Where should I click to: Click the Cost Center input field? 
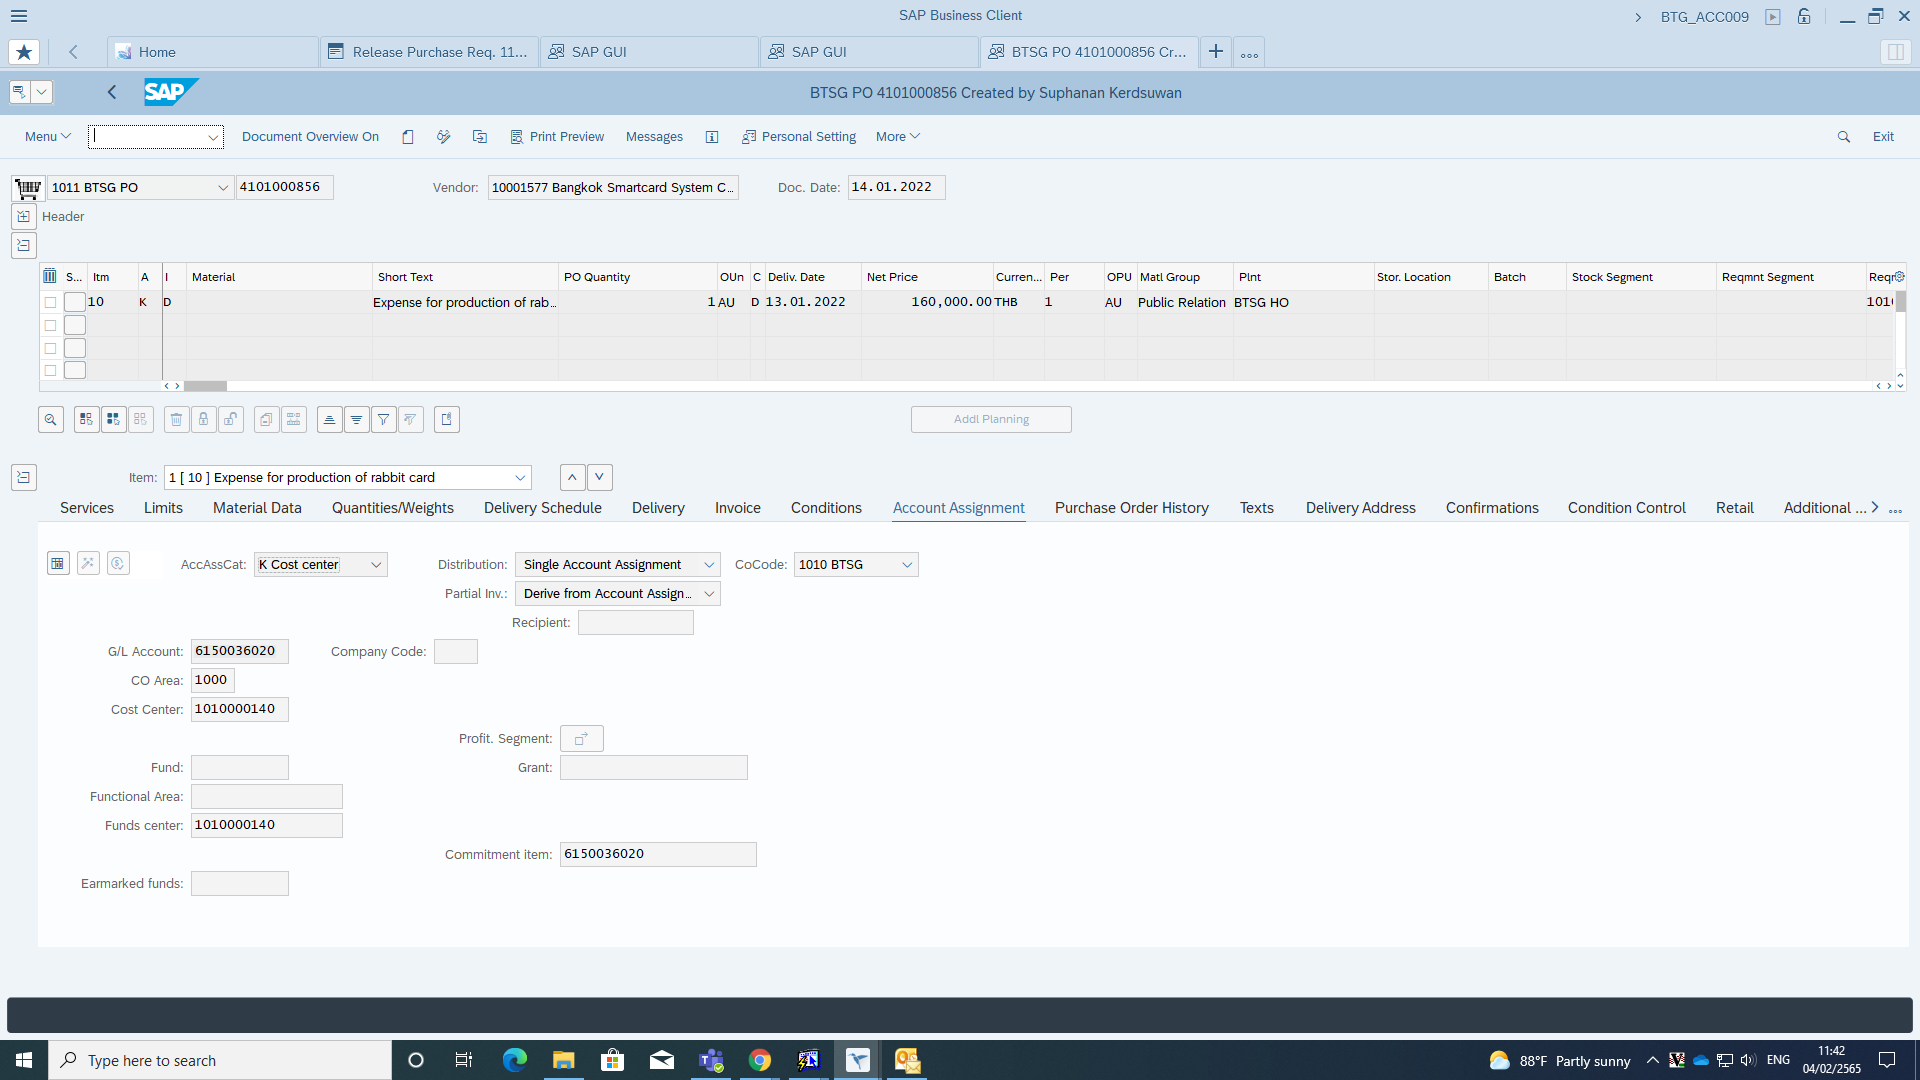pos(239,709)
